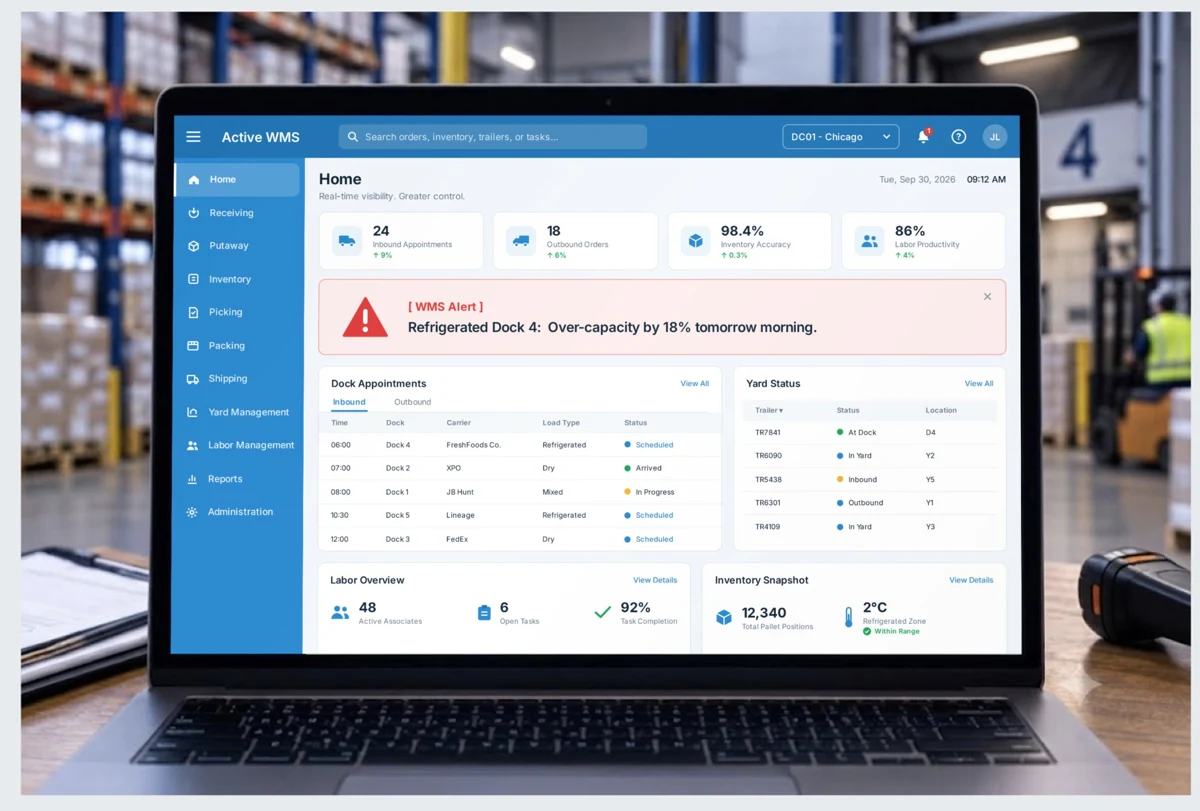Click Scheduled status for FedEx row

click(649, 539)
